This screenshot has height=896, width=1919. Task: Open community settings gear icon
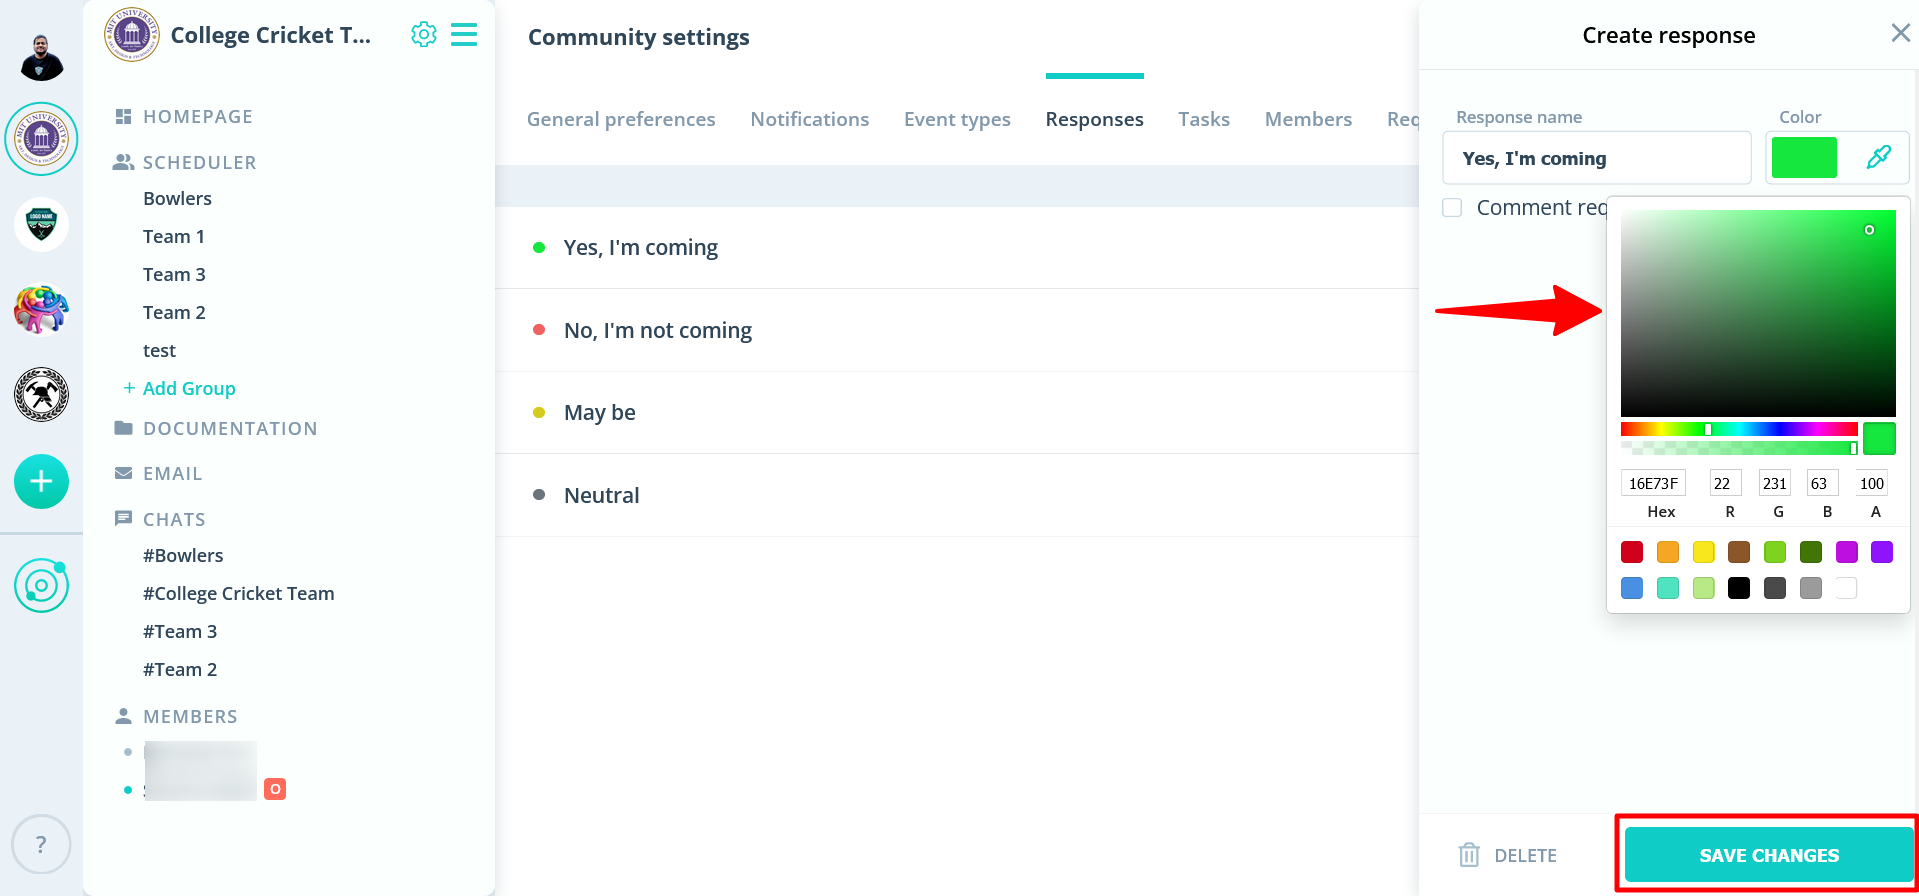(424, 35)
